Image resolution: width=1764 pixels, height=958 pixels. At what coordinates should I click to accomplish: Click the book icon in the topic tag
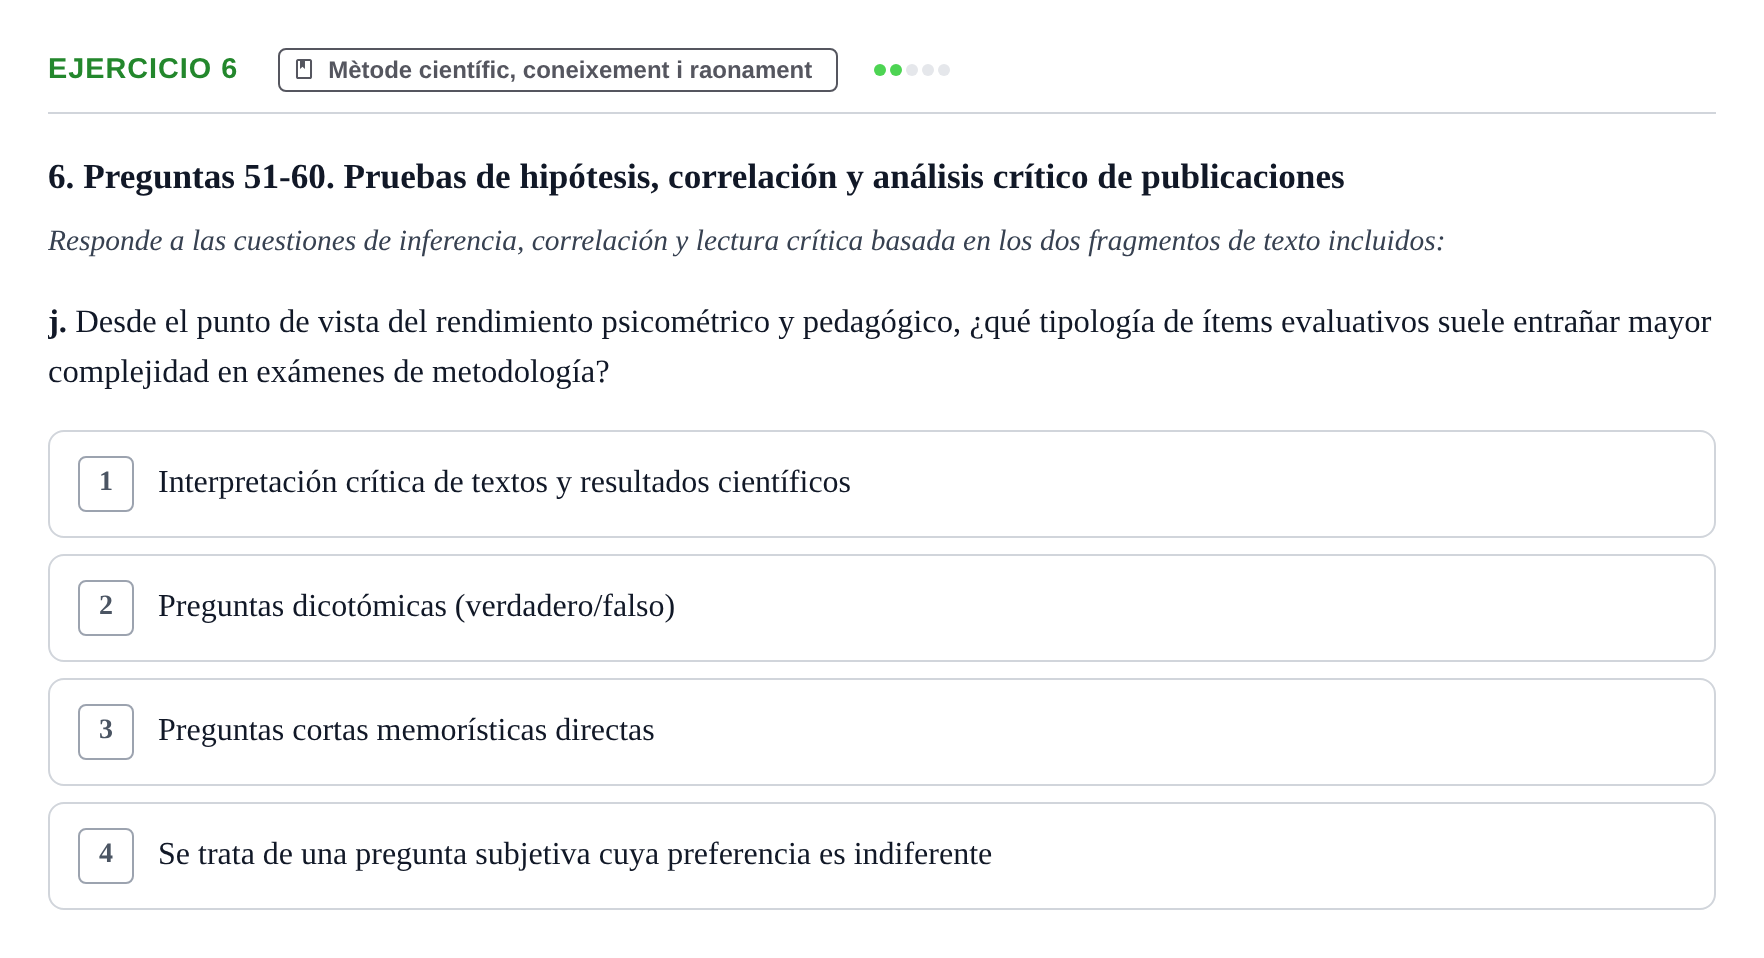[304, 70]
